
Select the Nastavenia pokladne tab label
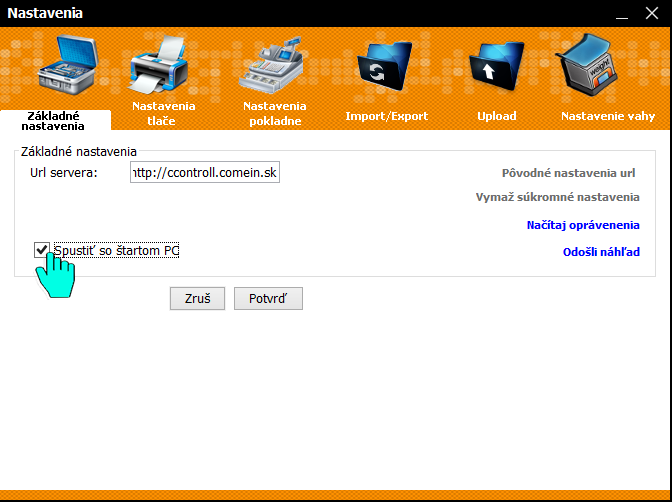pyautogui.click(x=275, y=113)
